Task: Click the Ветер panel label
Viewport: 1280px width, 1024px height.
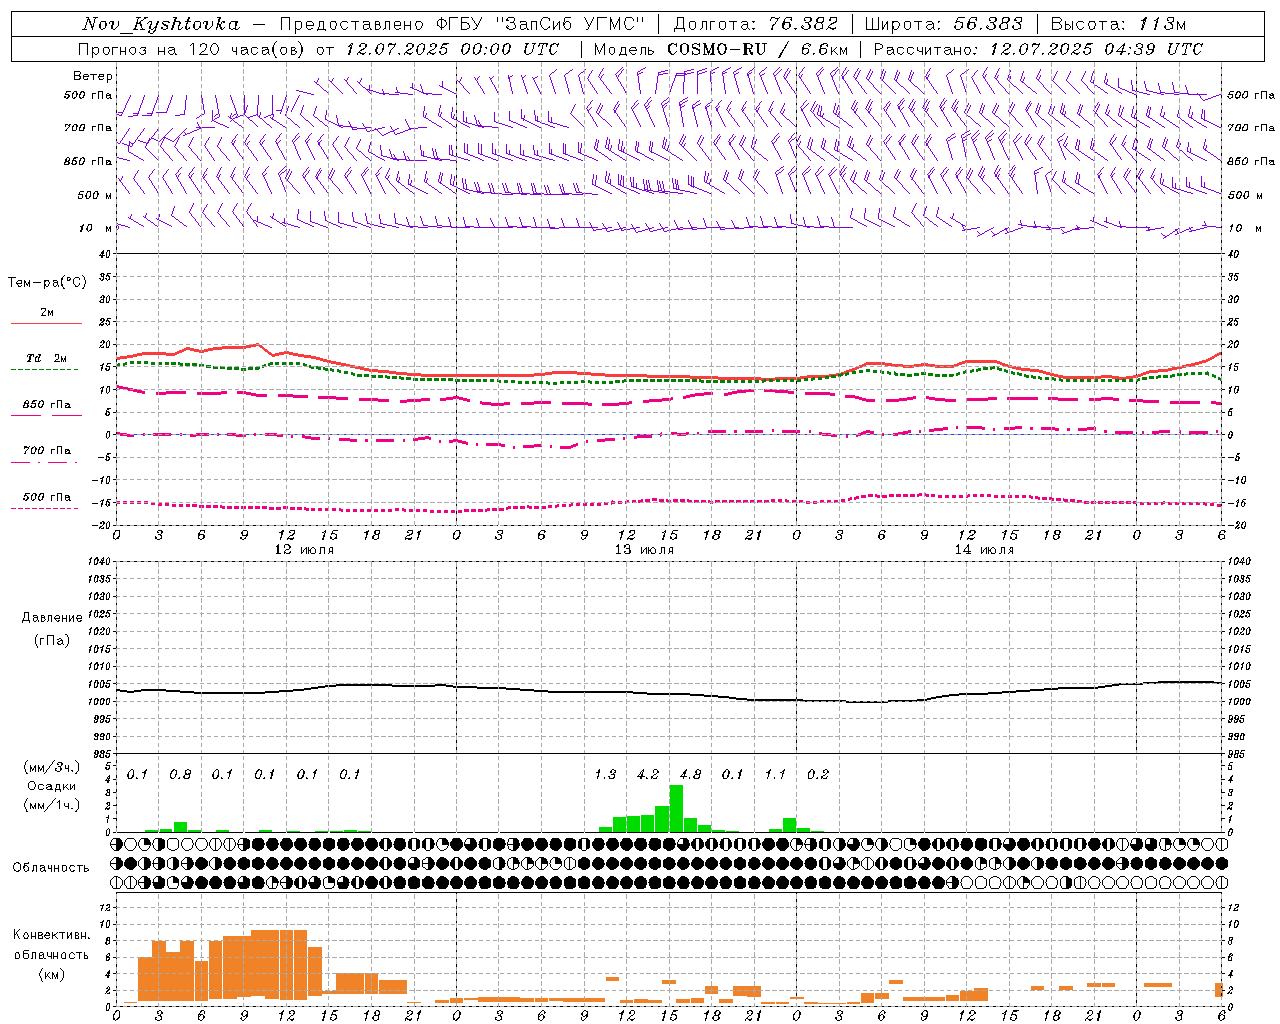Action: coord(93,76)
